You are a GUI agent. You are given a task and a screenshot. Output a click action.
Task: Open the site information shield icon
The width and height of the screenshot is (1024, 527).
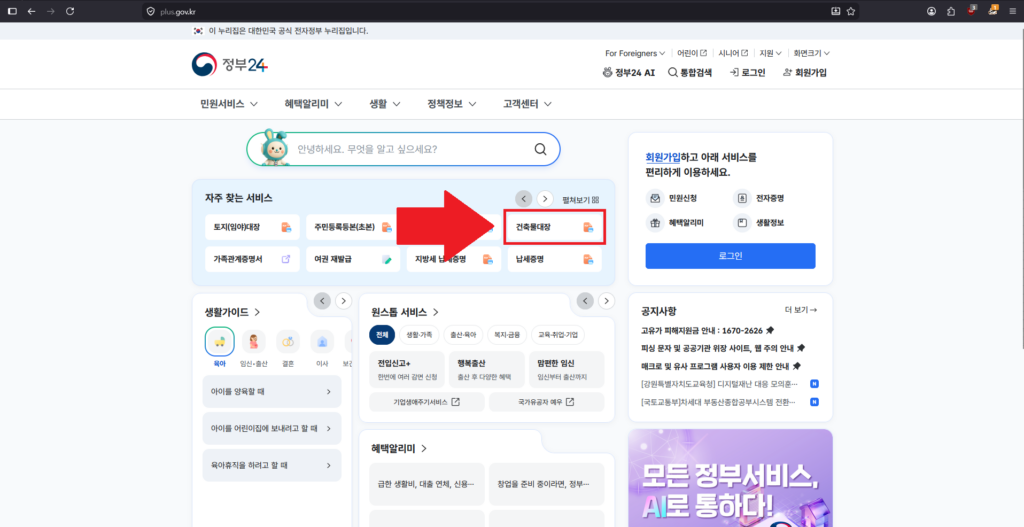pyautogui.click(x=150, y=11)
